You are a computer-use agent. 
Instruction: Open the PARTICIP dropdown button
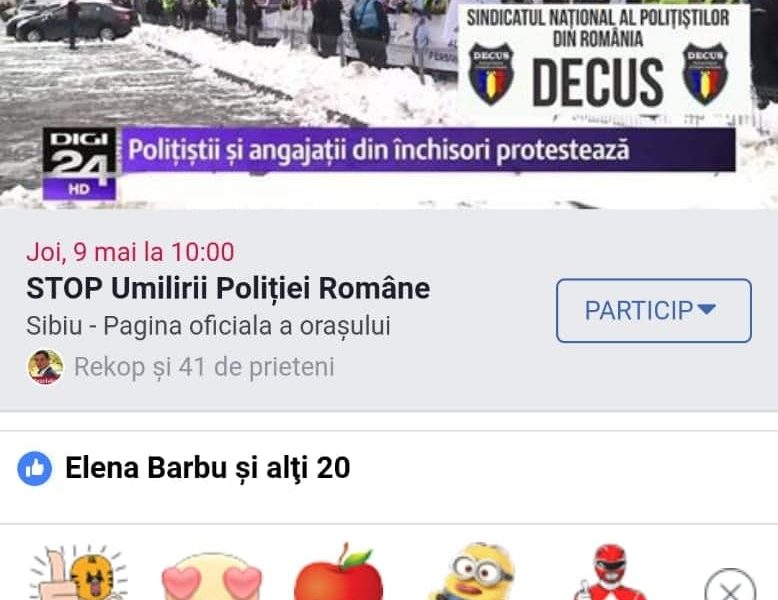[x=653, y=311]
